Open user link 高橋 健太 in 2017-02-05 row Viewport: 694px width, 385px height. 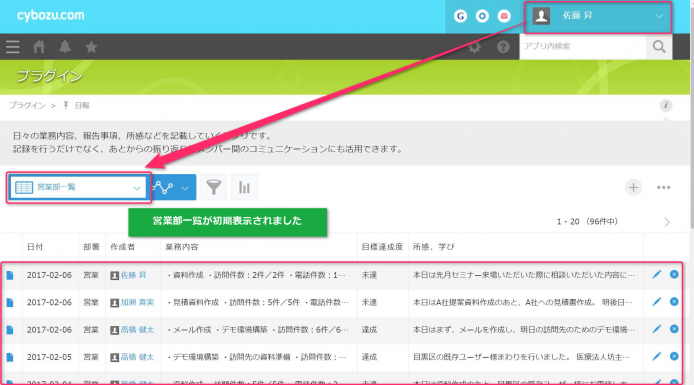(137, 357)
